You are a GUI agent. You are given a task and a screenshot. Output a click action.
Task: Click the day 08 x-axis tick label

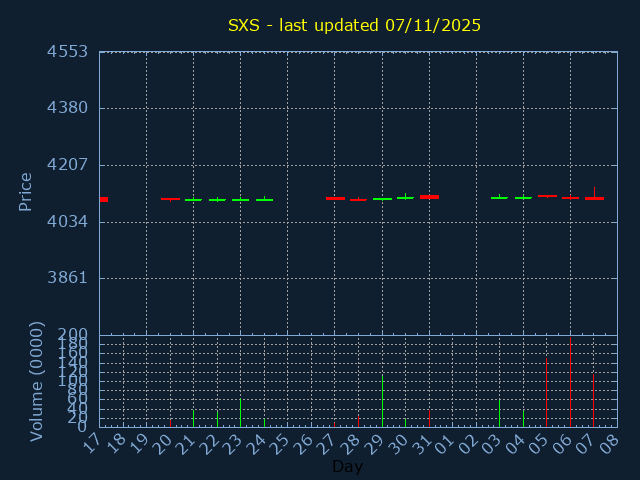(x=612, y=444)
